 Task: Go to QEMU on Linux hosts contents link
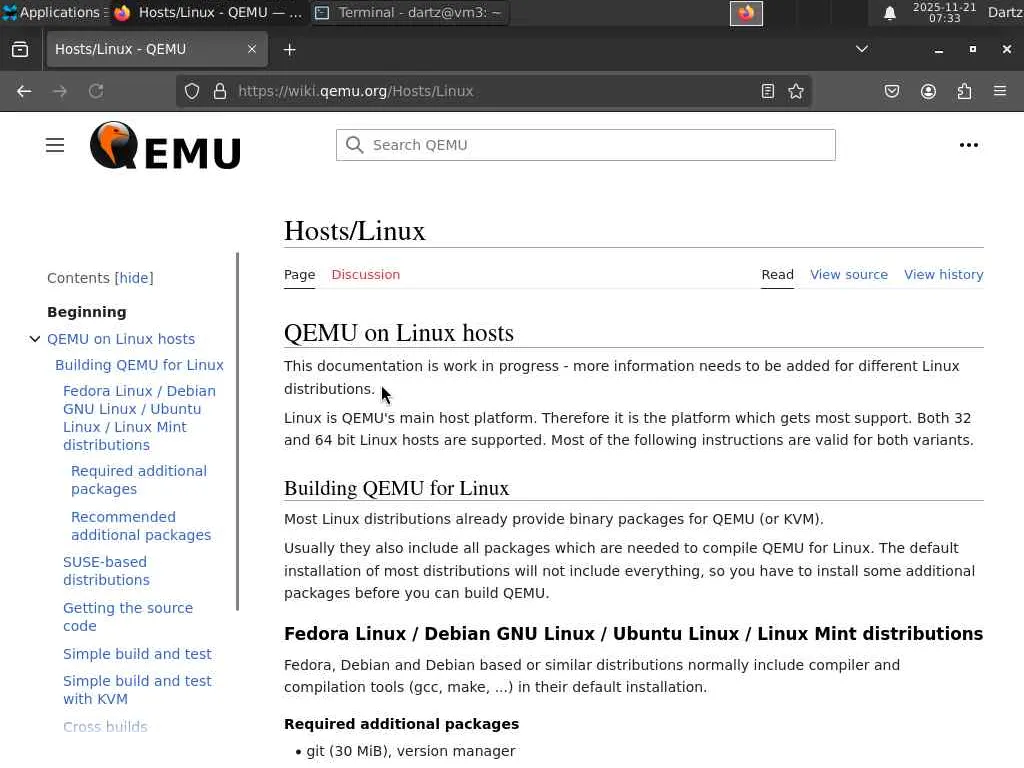pyautogui.click(x=121, y=339)
